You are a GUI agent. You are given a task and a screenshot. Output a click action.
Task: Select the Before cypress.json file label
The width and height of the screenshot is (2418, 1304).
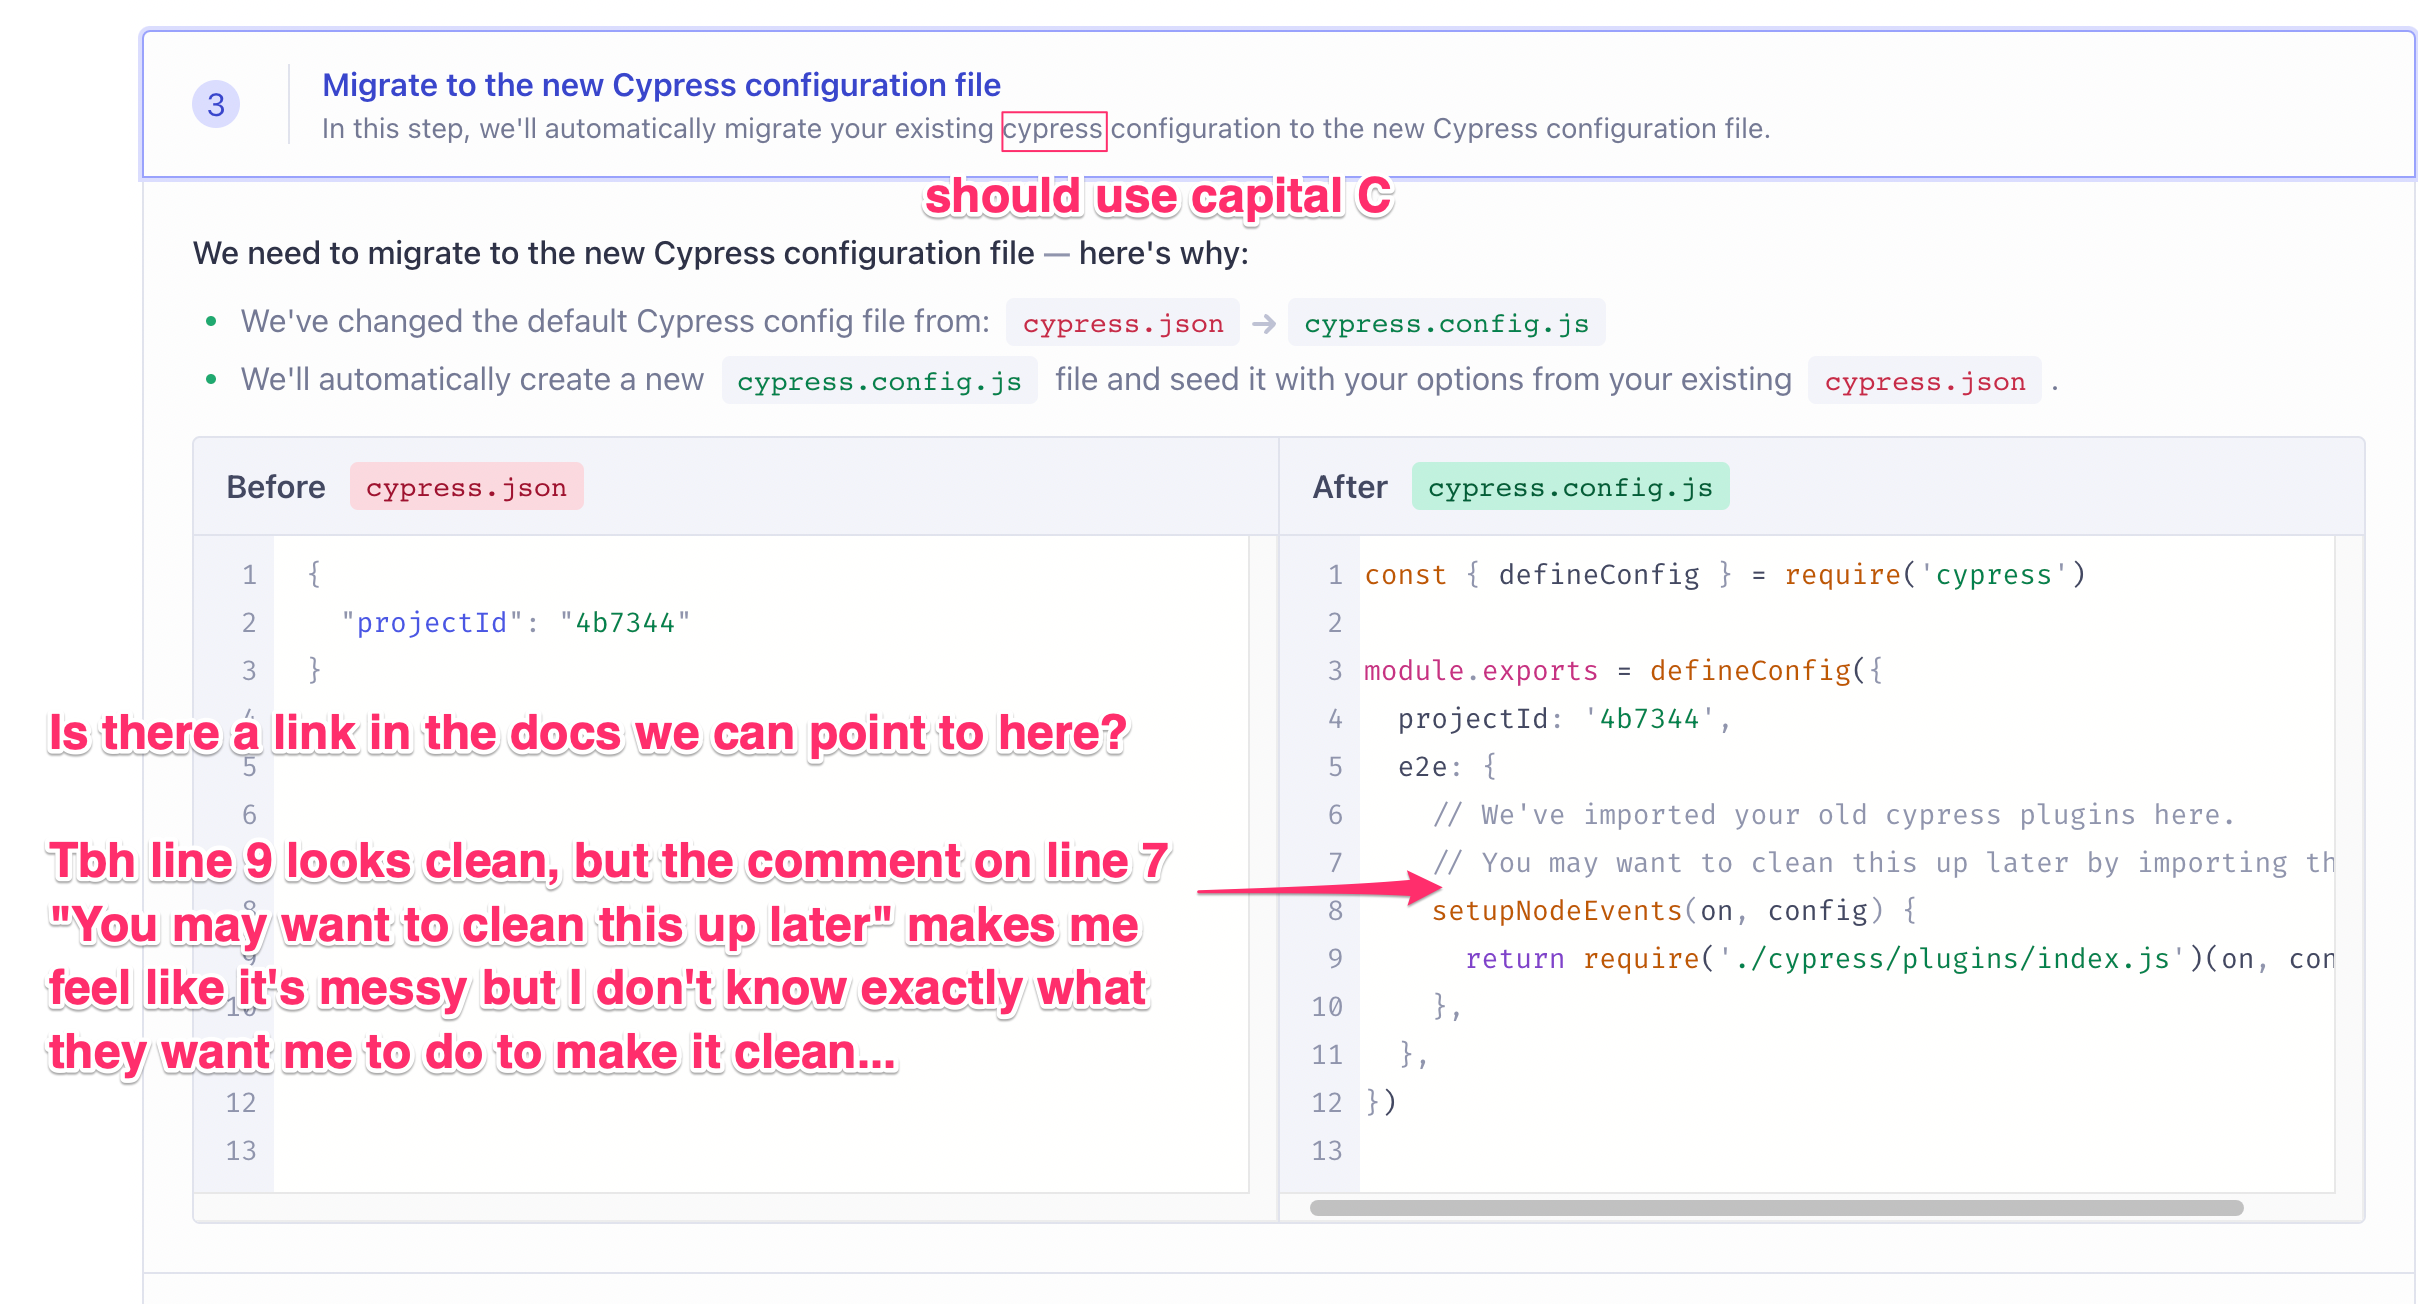pyautogui.click(x=466, y=487)
